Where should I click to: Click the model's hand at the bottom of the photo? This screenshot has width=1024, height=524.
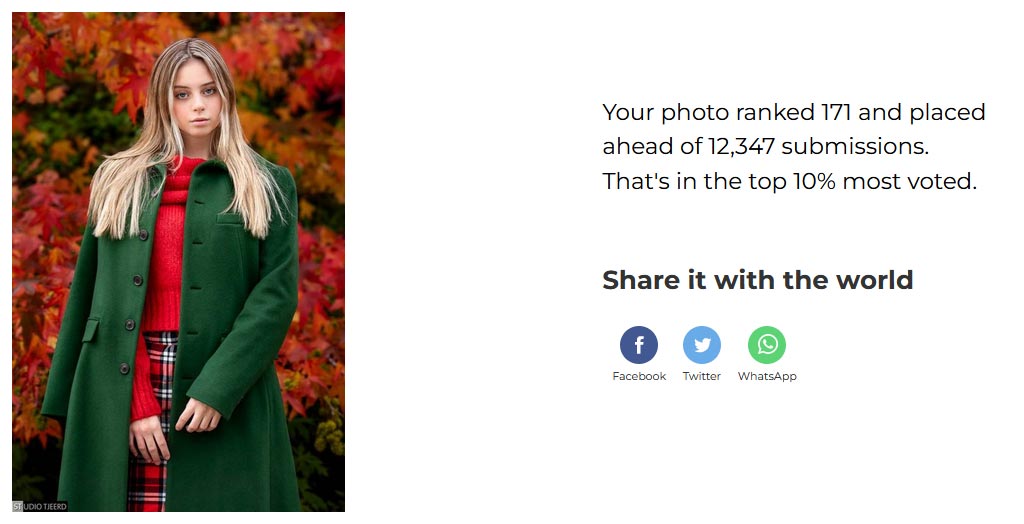click(148, 439)
